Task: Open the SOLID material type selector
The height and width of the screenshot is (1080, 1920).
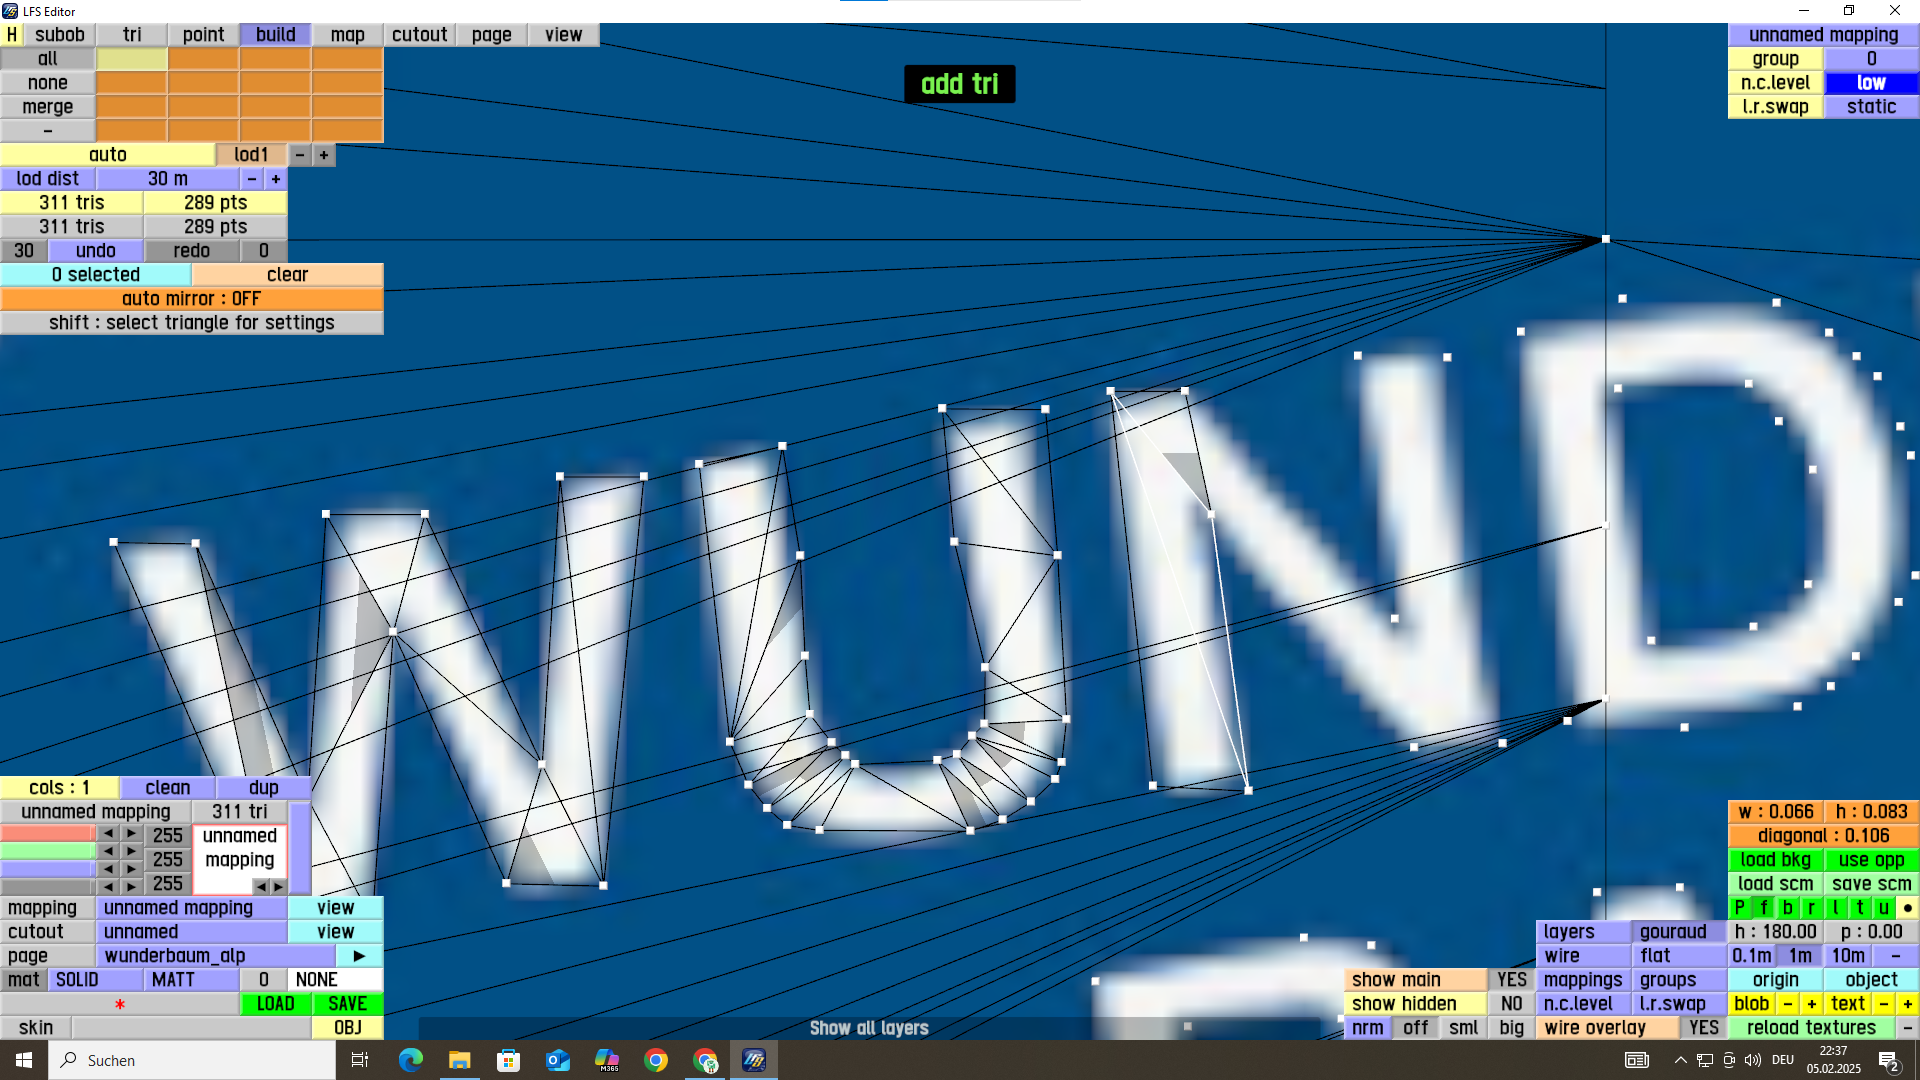Action: coord(95,980)
